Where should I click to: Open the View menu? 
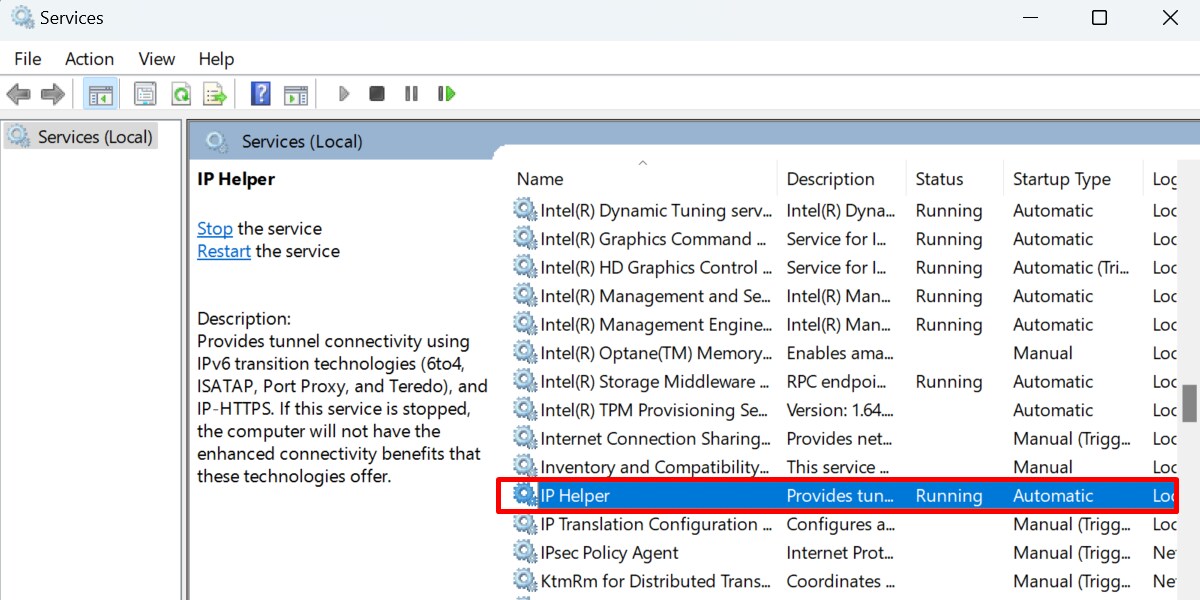tap(156, 58)
